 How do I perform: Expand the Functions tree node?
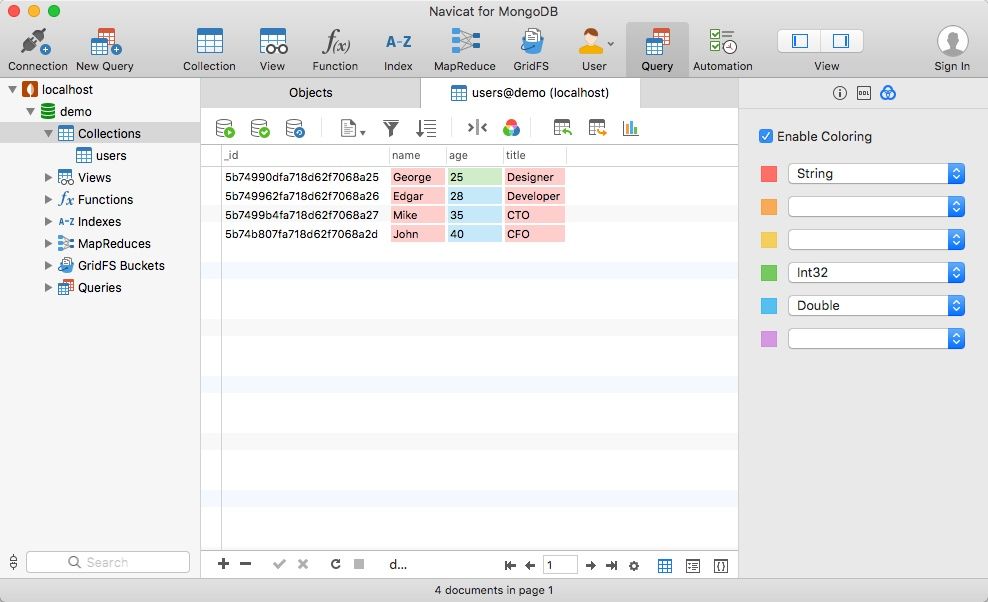(x=48, y=200)
